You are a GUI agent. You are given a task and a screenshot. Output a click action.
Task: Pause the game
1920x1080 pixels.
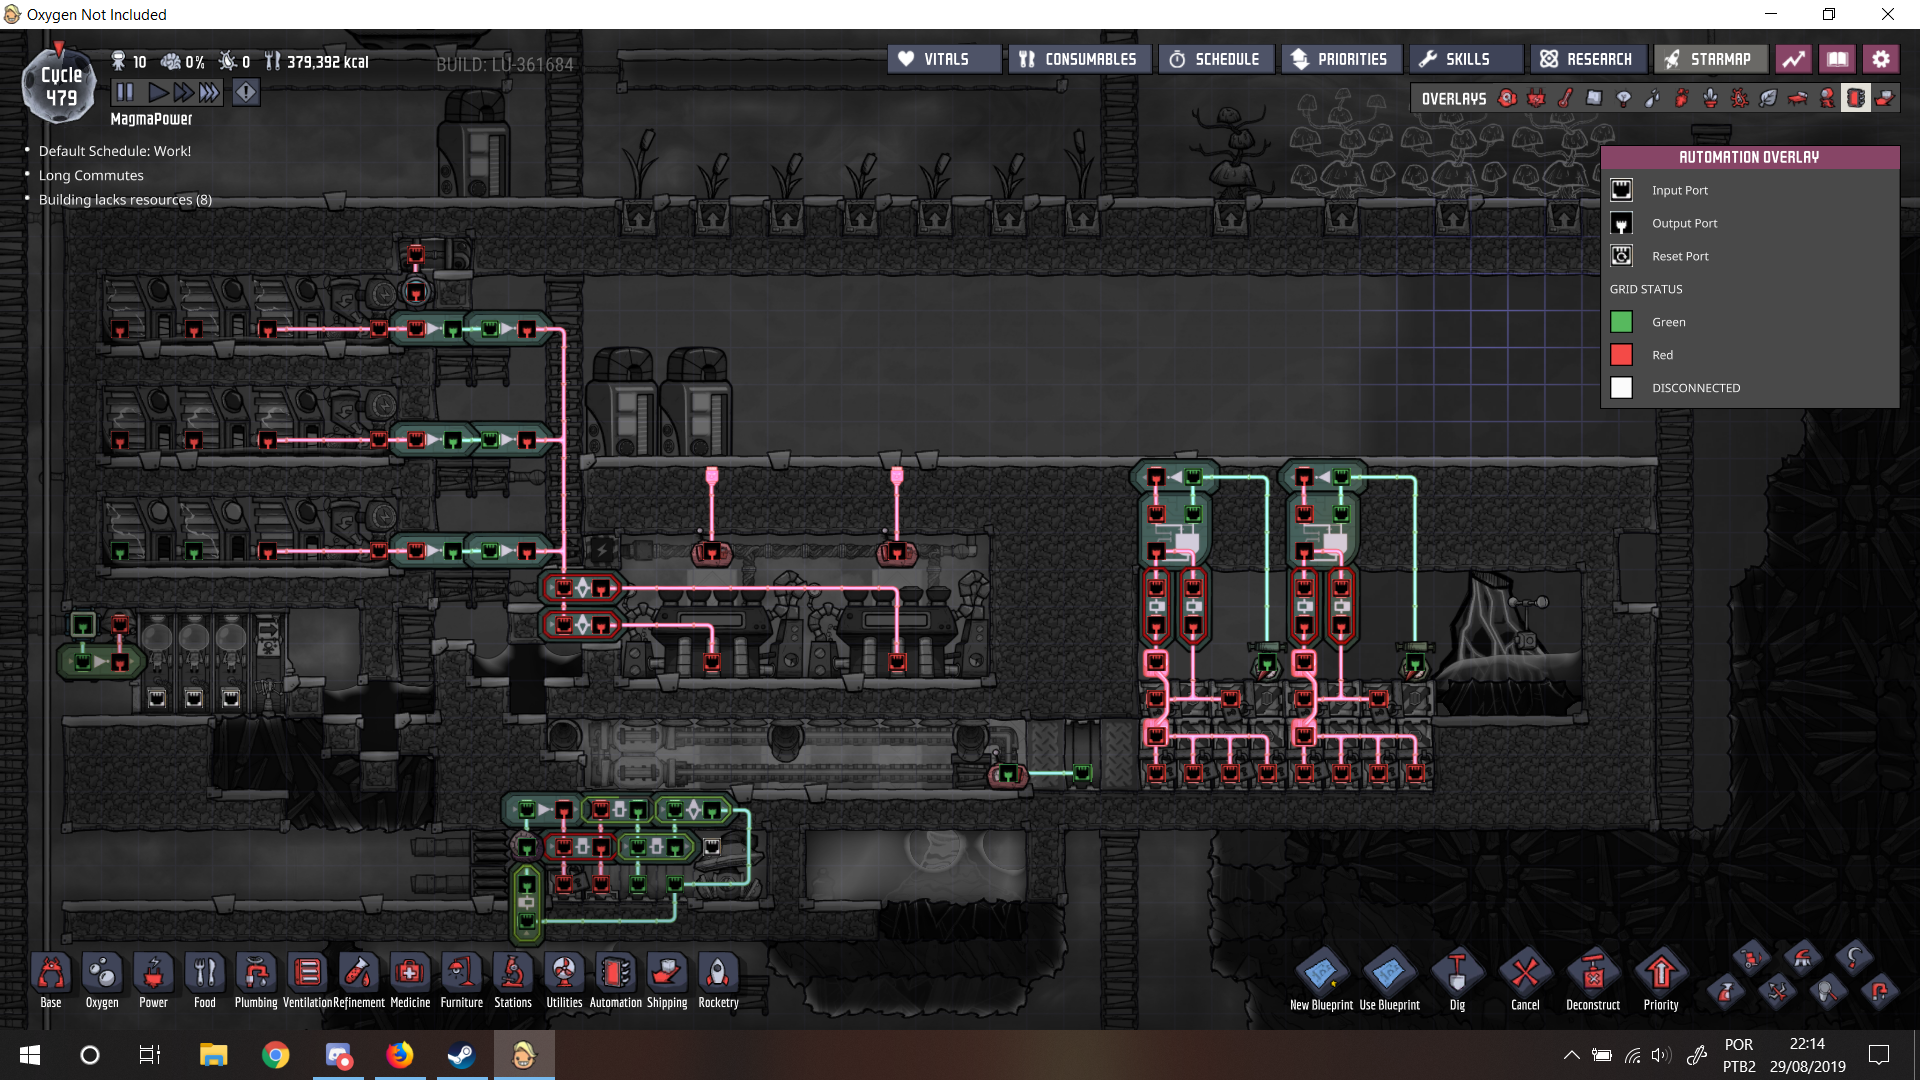pyautogui.click(x=125, y=92)
